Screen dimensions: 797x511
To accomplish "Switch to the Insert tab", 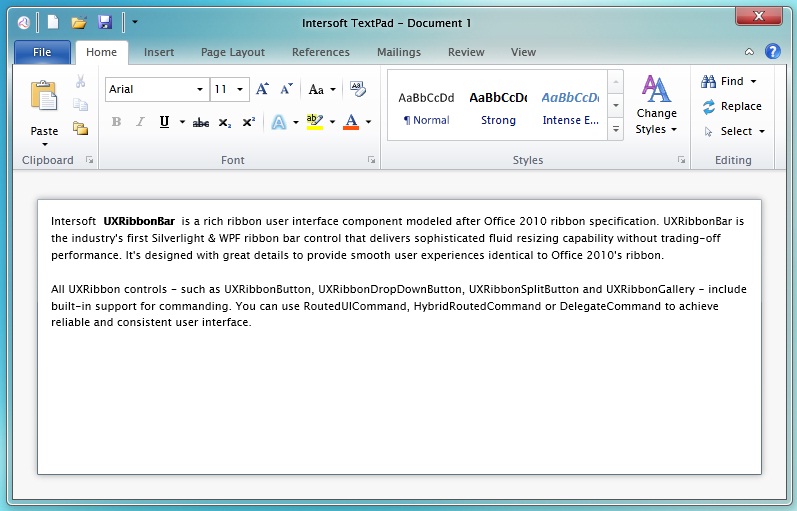I will click(x=159, y=52).
